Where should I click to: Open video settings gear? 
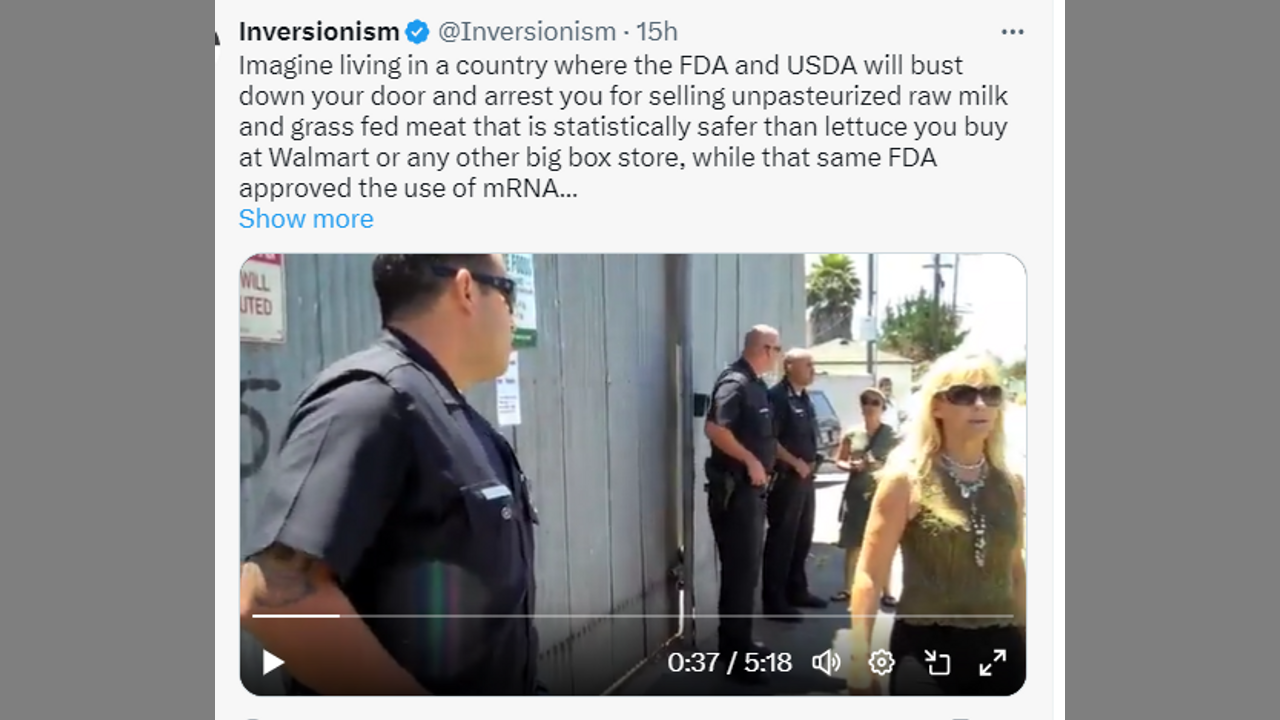(x=881, y=662)
